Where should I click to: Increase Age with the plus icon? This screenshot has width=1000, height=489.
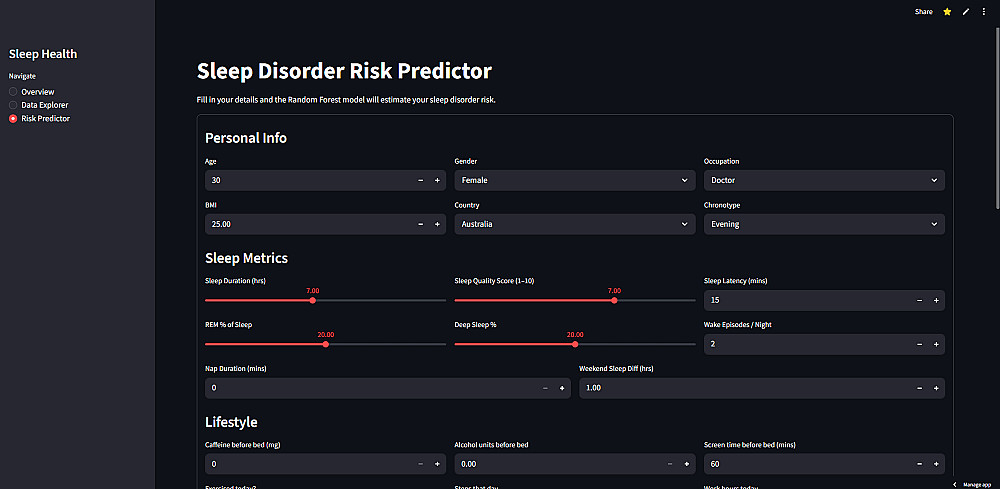pos(438,180)
